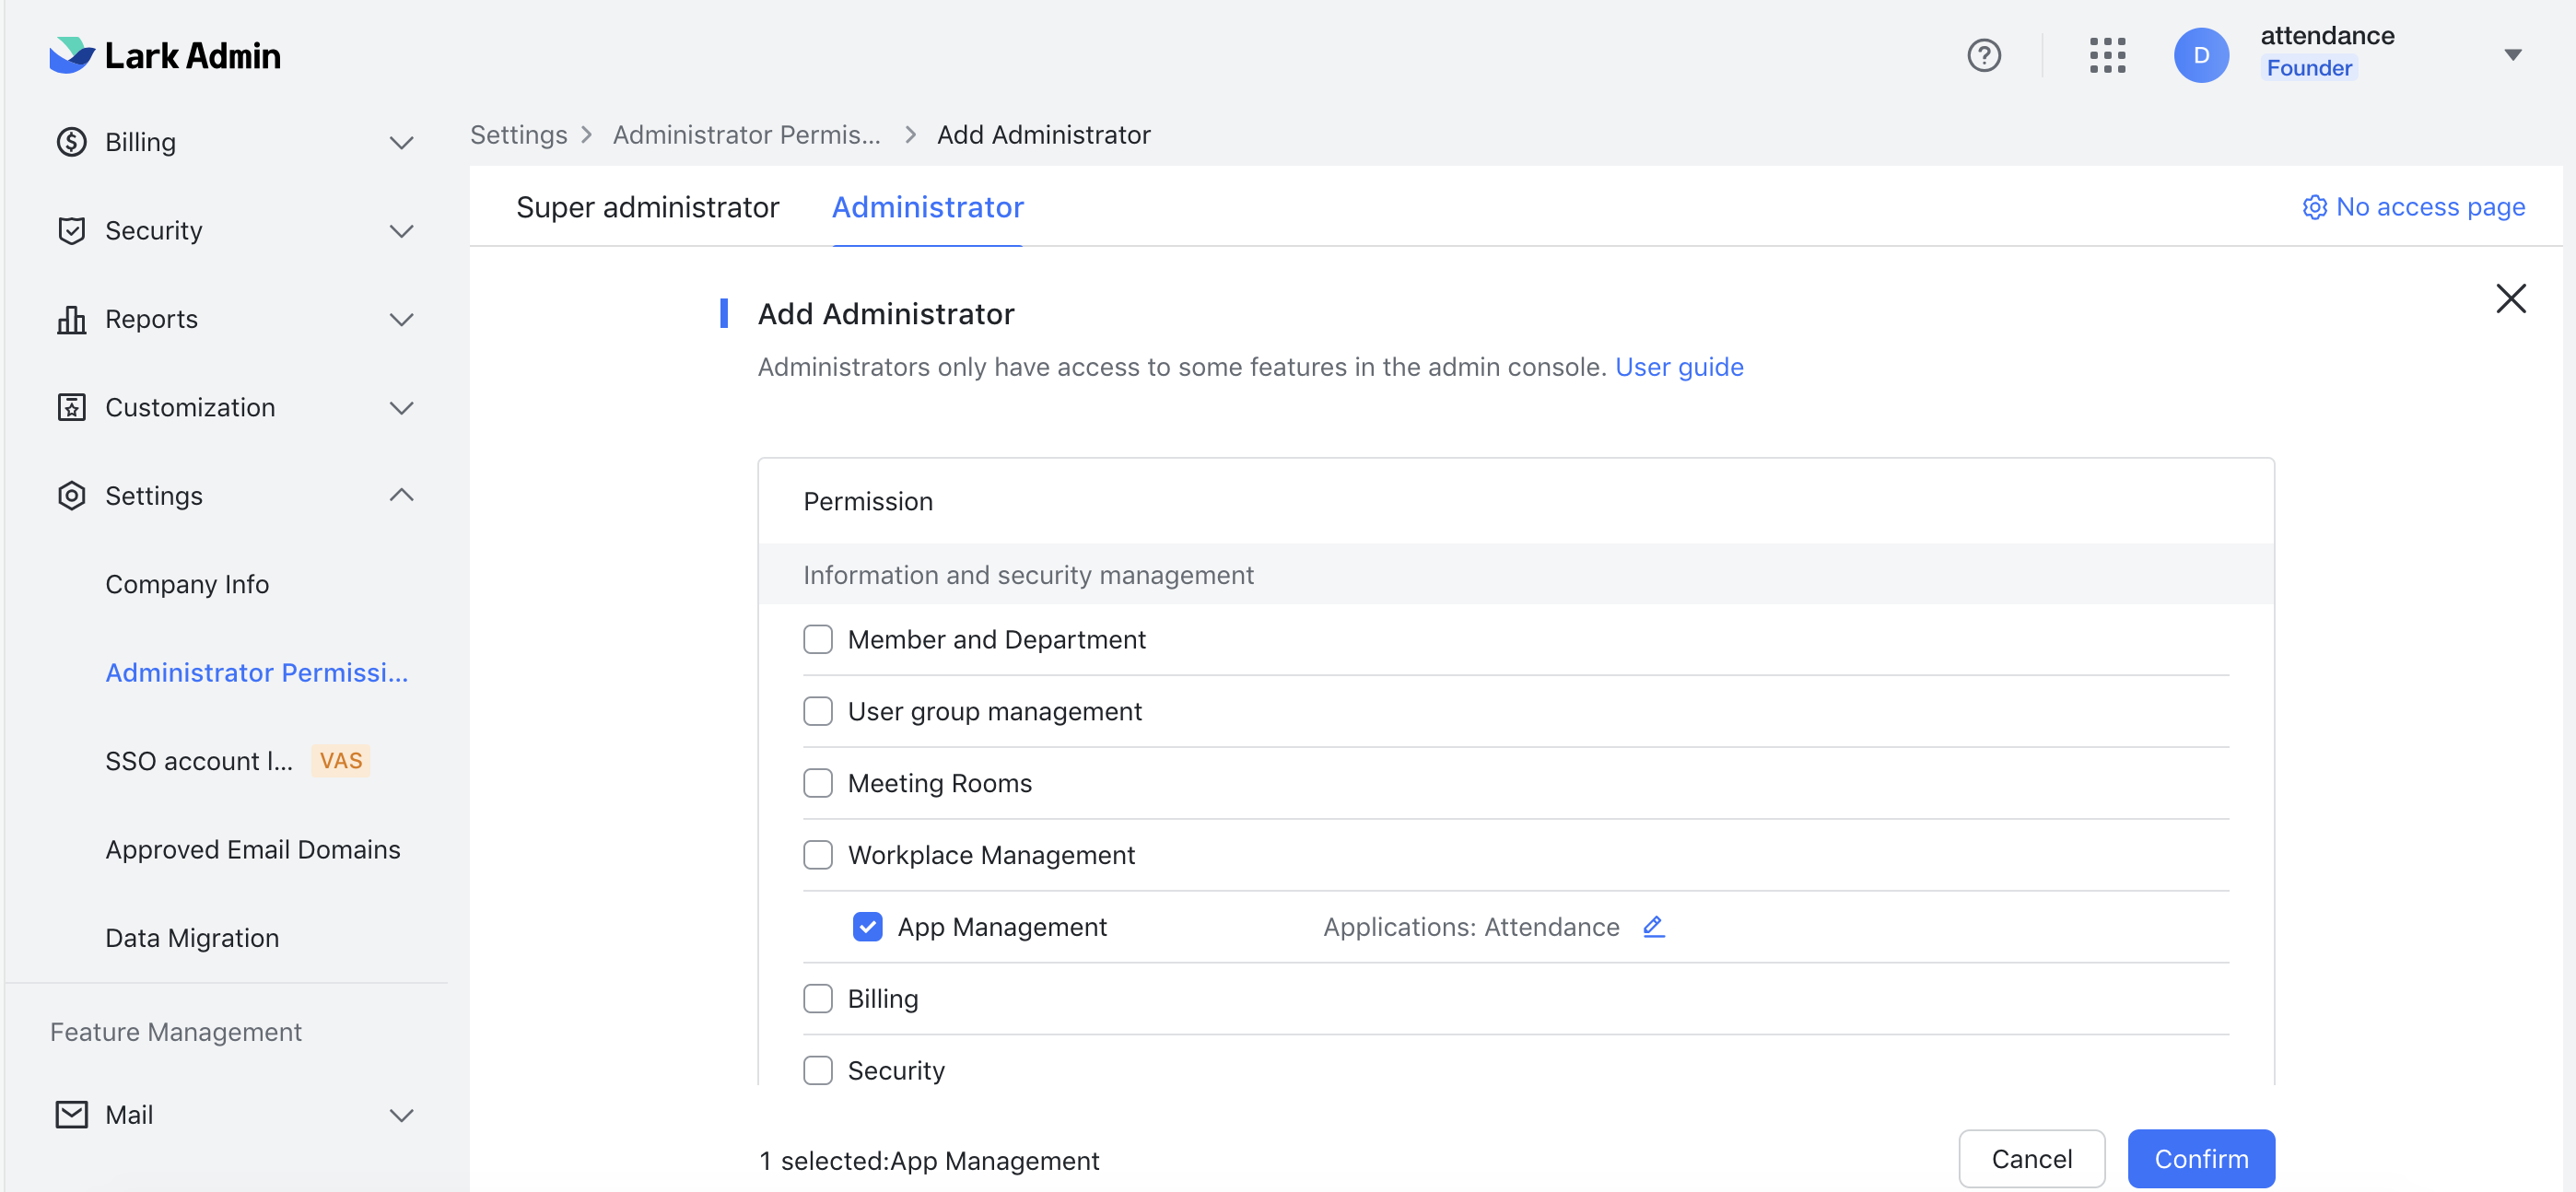Open the attendance account dropdown
Image resolution: width=2576 pixels, height=1192 pixels.
click(x=2515, y=55)
